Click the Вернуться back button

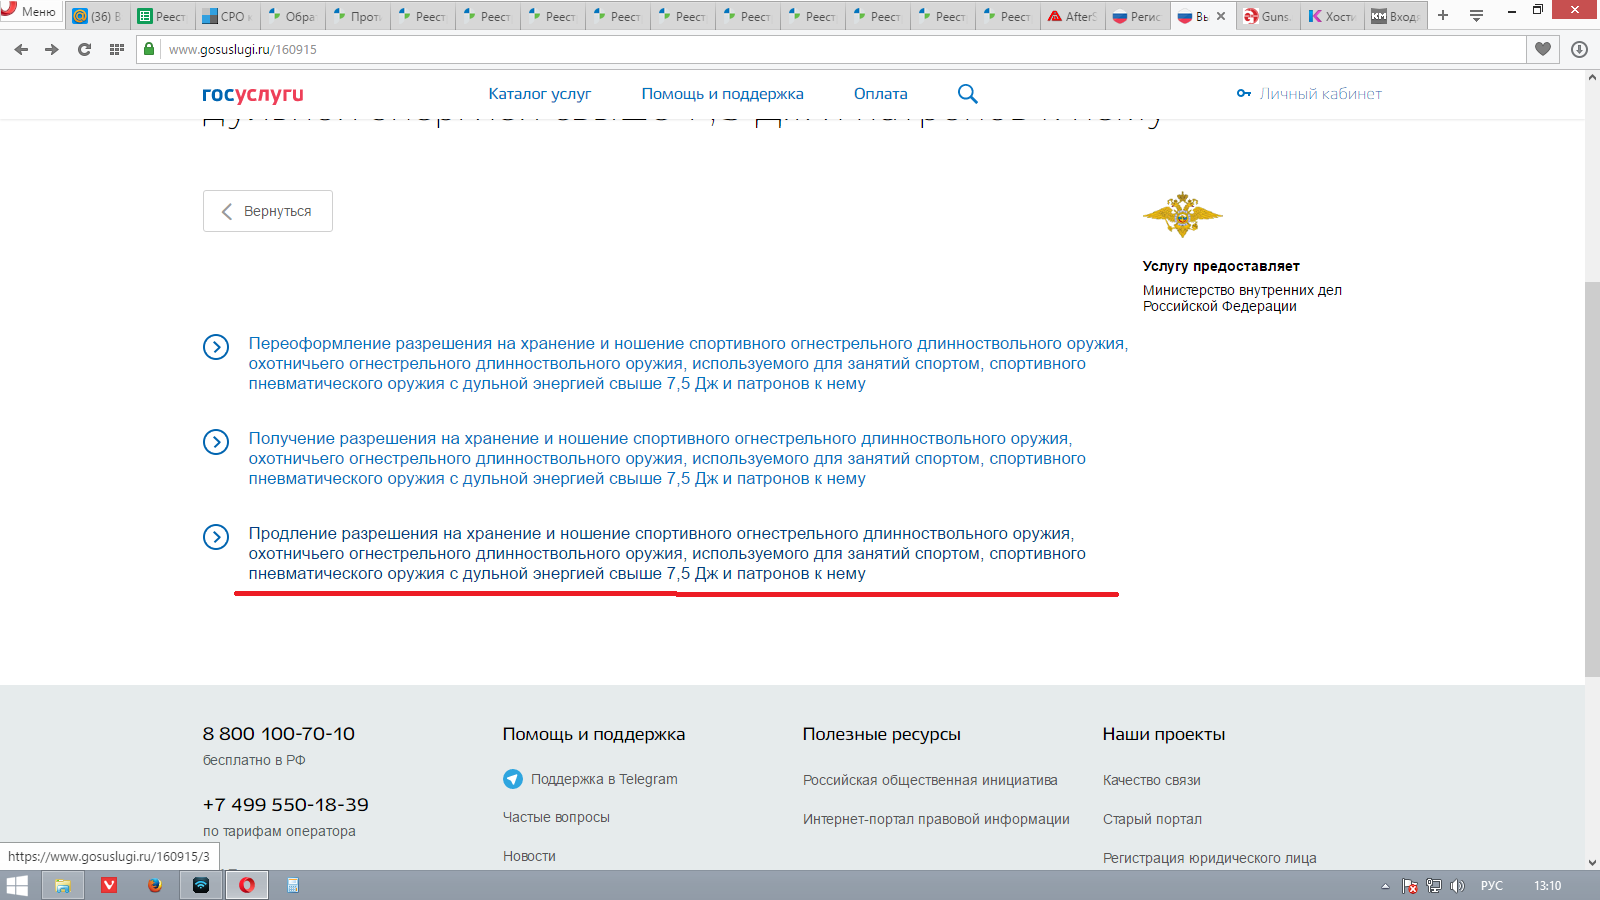[268, 211]
